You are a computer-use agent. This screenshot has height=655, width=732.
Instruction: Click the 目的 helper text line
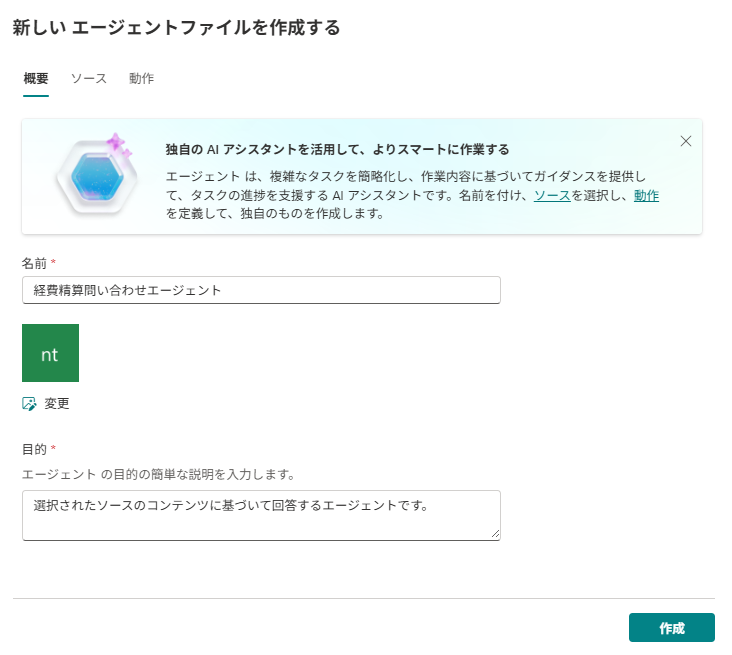click(158, 473)
